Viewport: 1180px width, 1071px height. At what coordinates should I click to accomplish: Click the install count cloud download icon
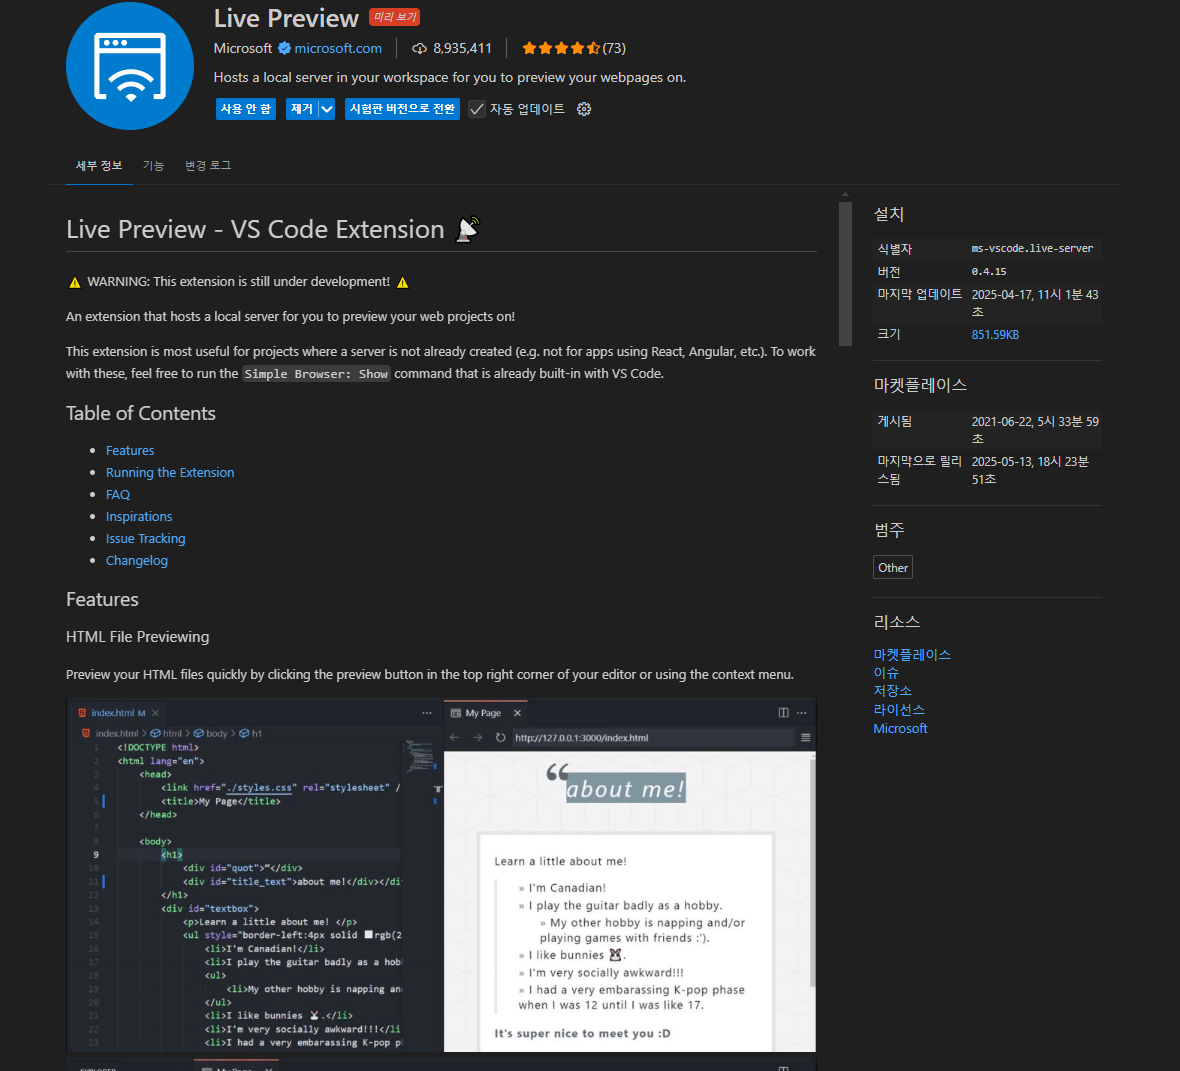click(419, 48)
